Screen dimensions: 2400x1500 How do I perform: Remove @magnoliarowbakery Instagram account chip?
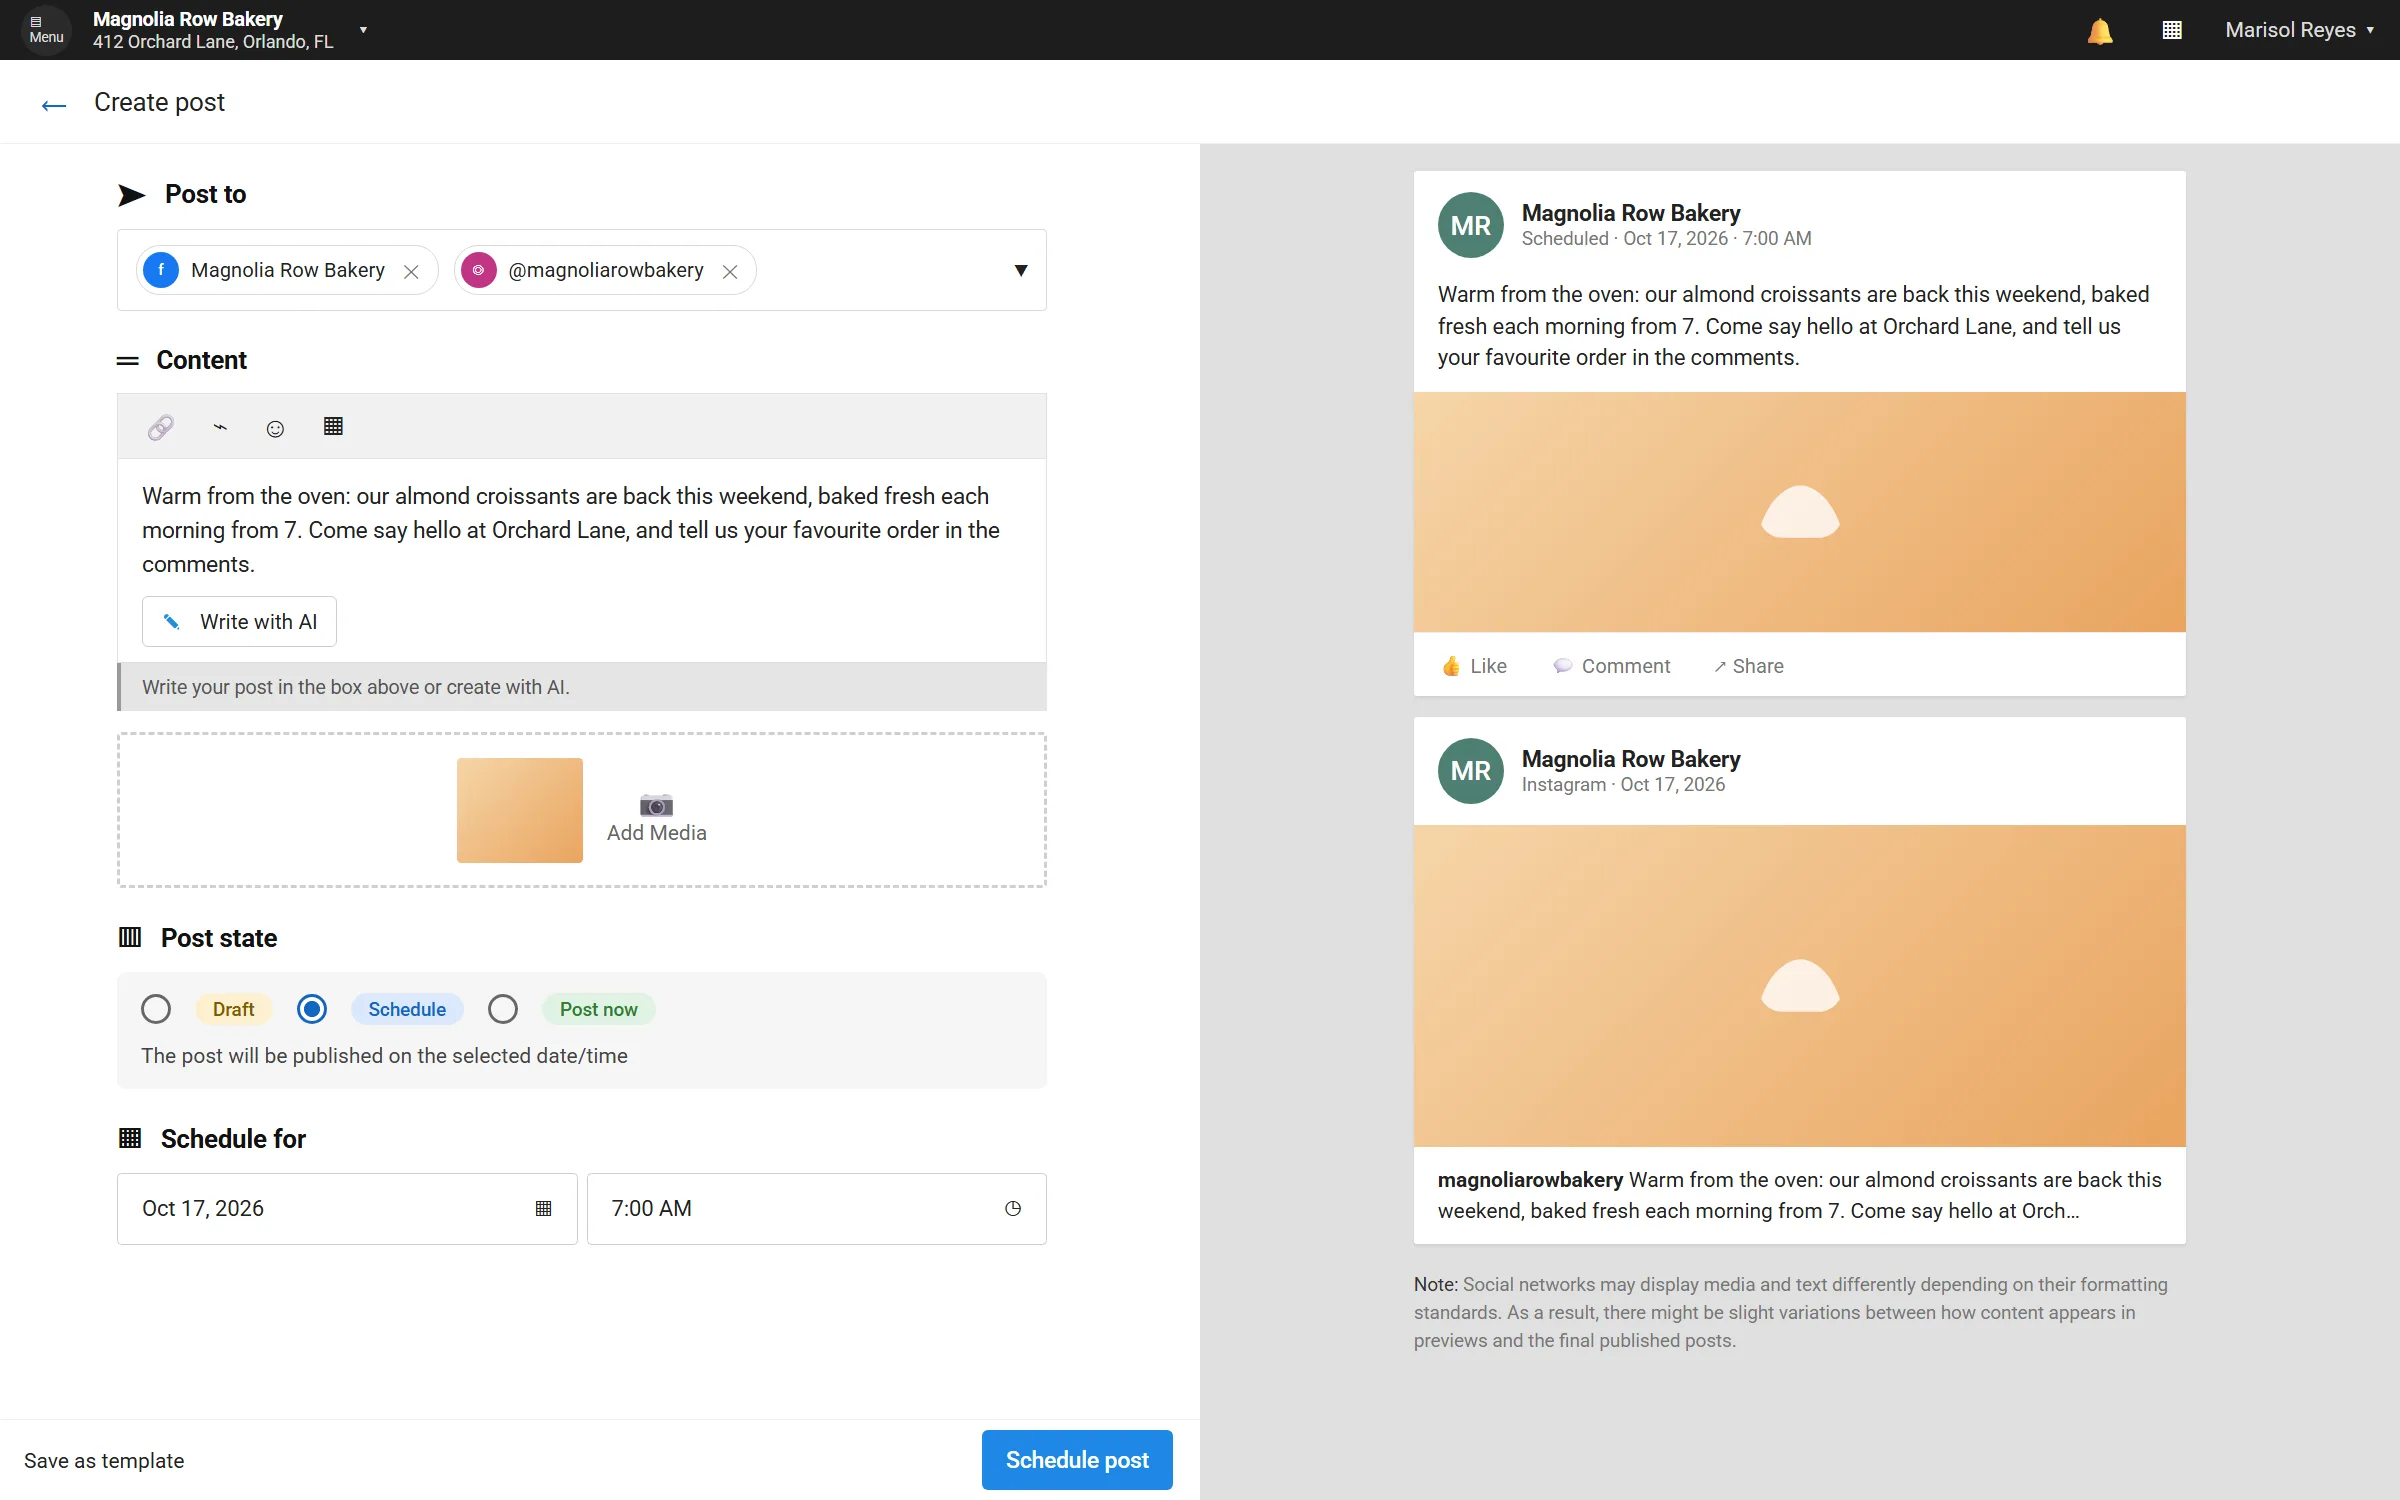[730, 271]
